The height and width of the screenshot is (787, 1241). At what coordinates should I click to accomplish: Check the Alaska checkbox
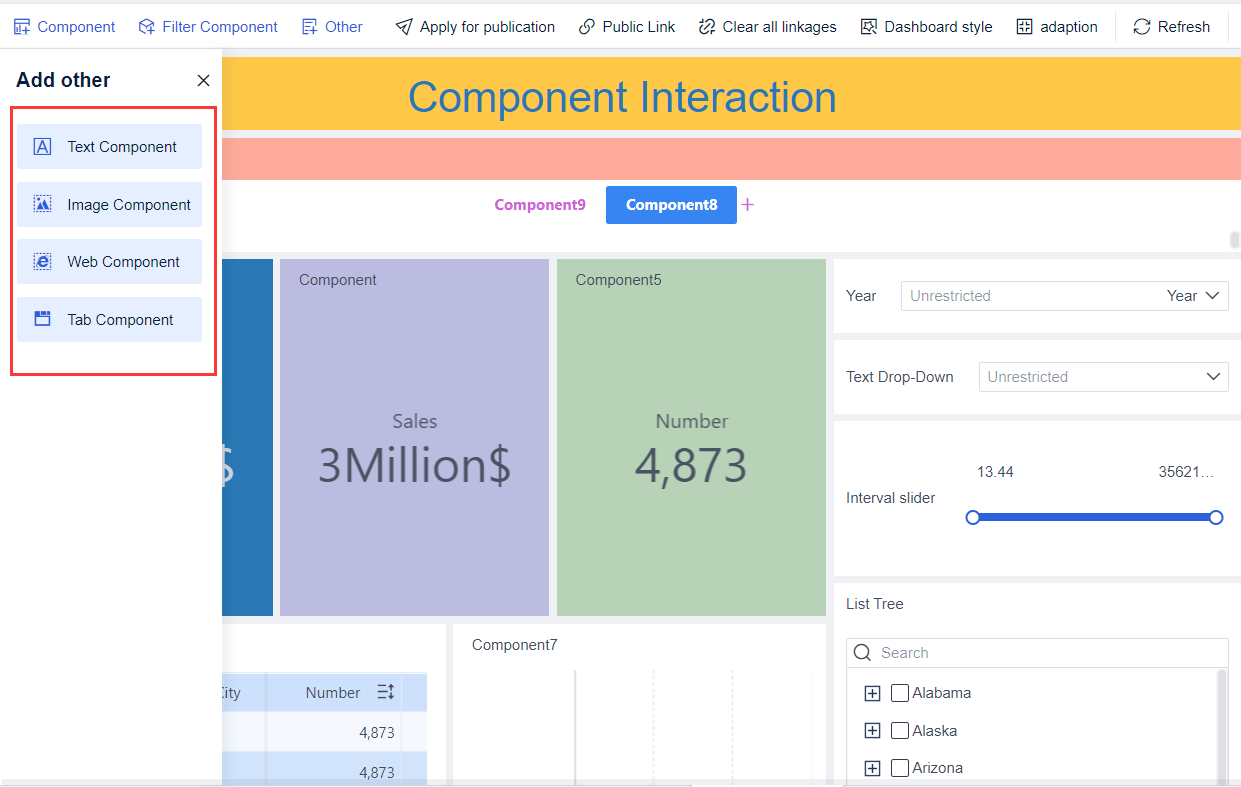coord(899,730)
